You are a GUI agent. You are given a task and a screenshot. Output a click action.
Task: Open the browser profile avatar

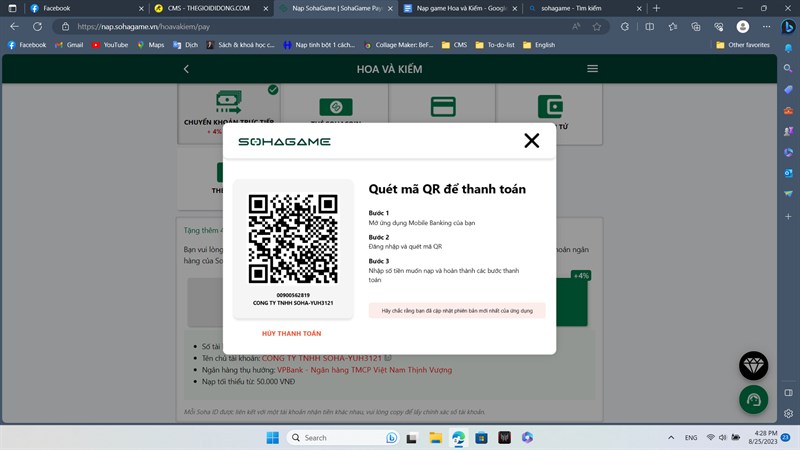tap(743, 27)
